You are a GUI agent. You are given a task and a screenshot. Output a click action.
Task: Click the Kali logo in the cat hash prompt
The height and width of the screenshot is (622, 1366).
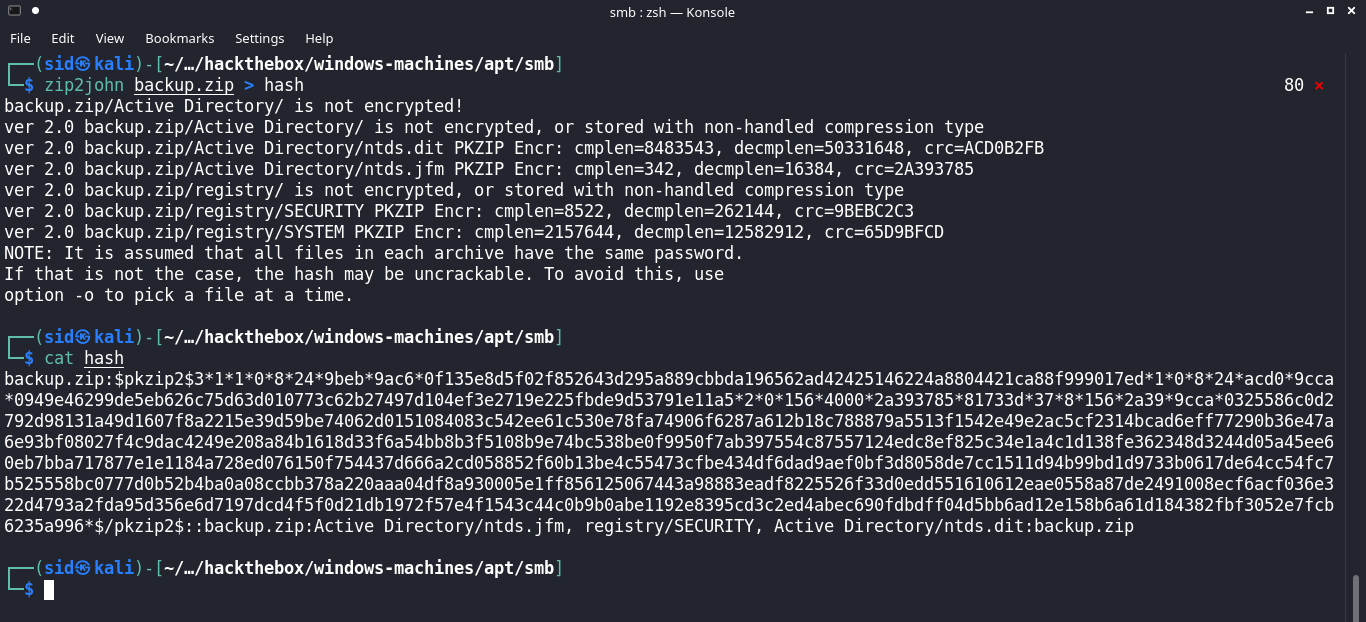[x=83, y=337]
